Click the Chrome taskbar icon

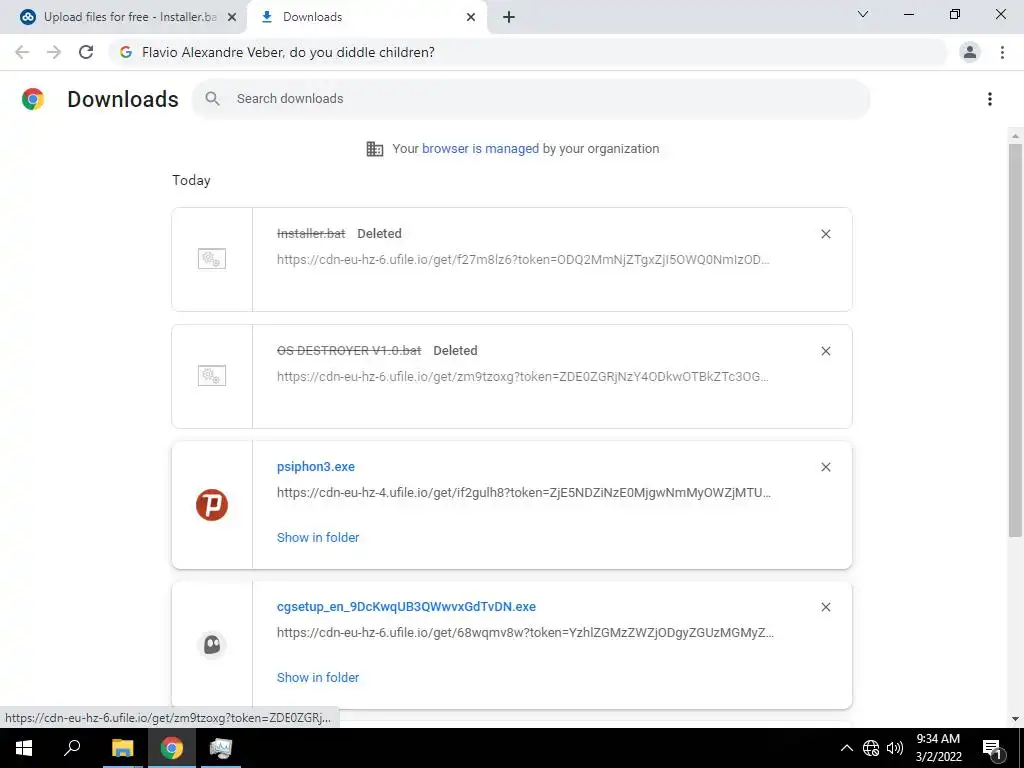coord(172,748)
